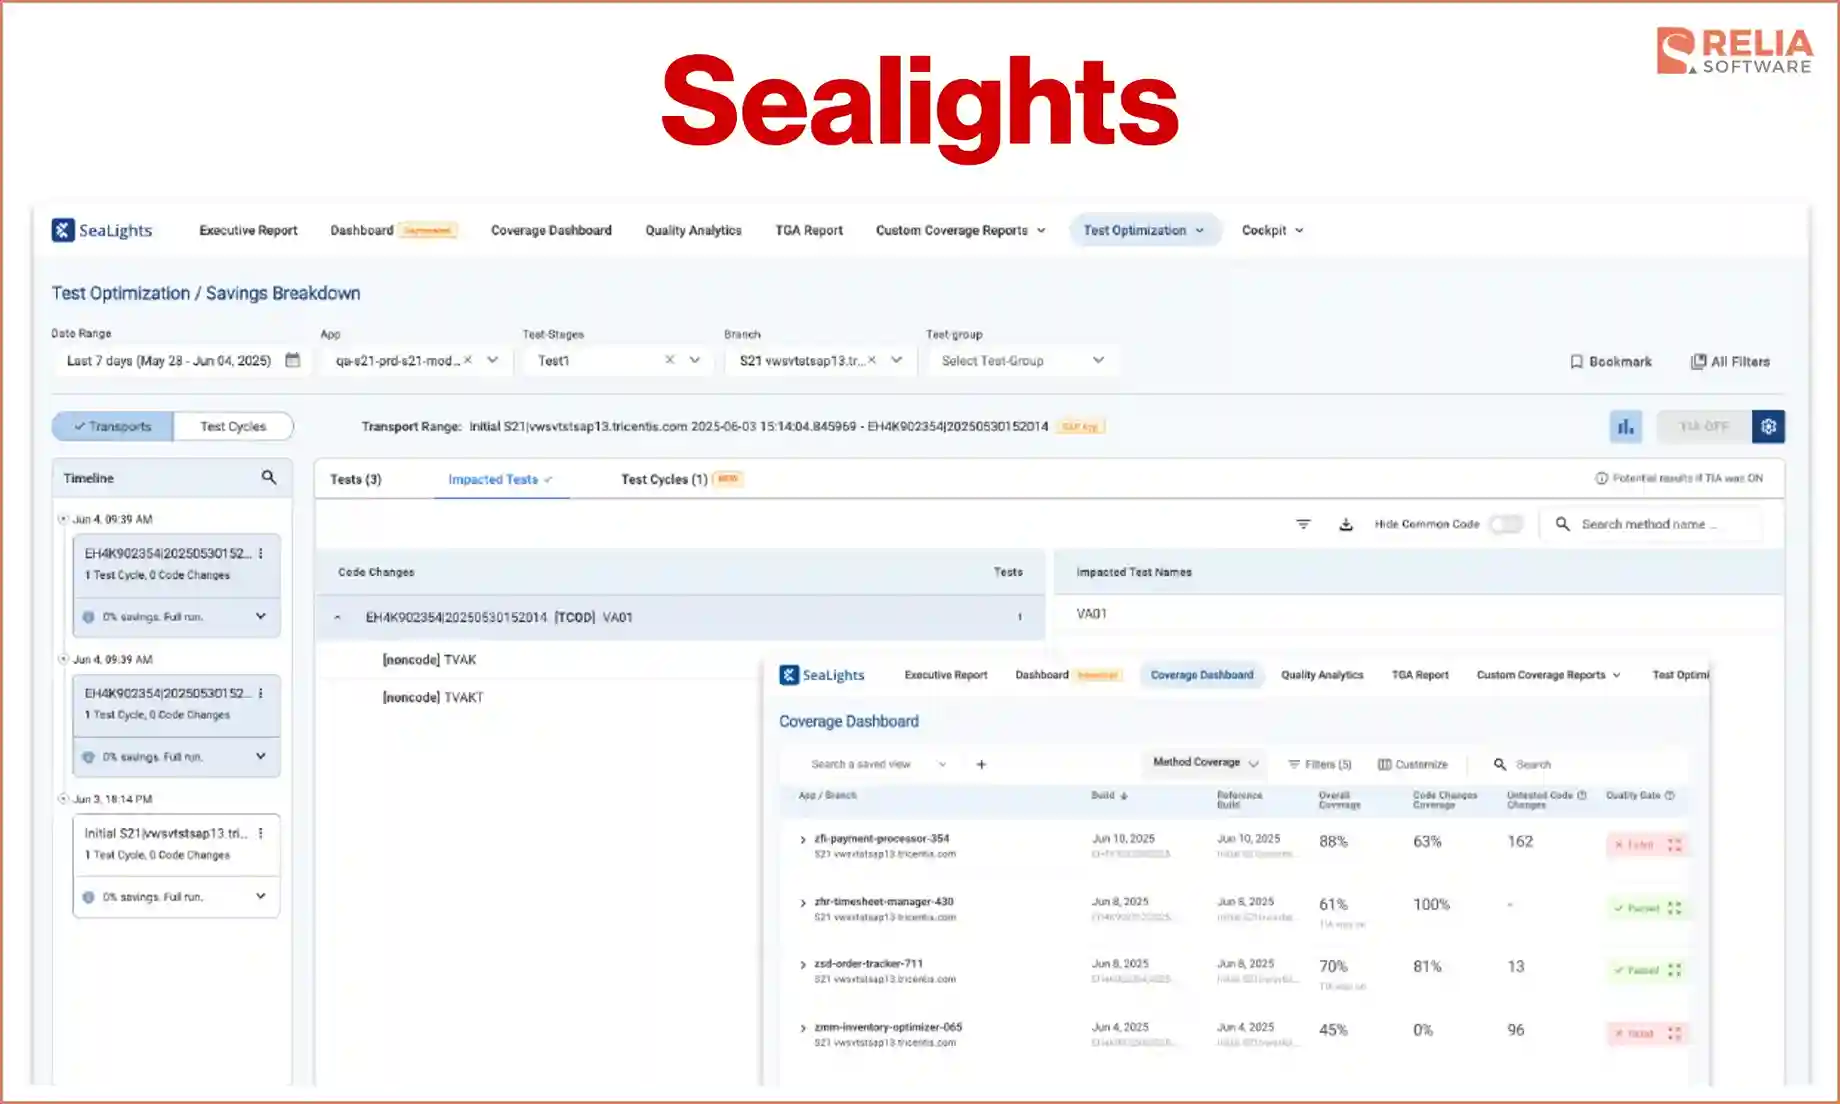Open the Tests (3) tab
The height and width of the screenshot is (1104, 1840).
356,479
